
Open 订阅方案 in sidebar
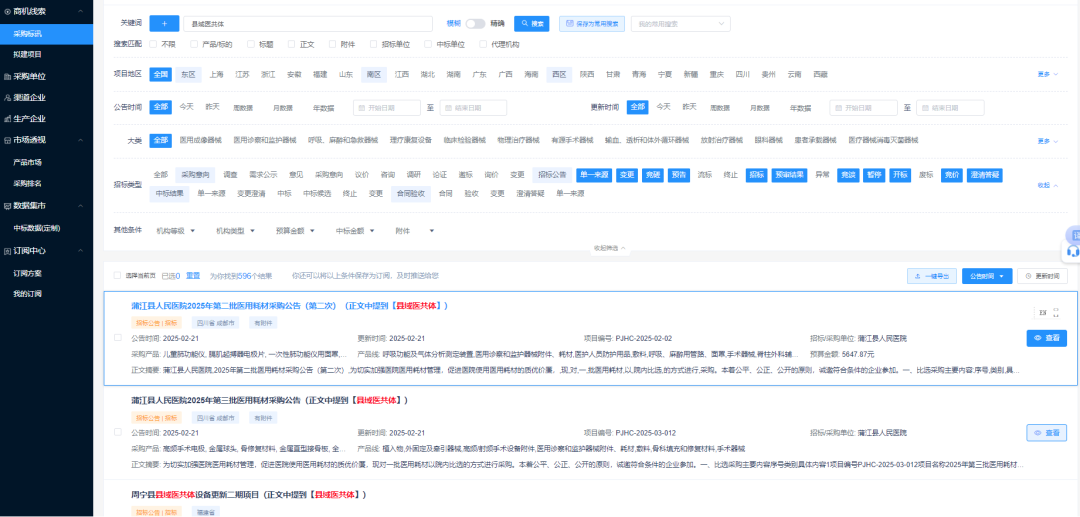point(28,273)
